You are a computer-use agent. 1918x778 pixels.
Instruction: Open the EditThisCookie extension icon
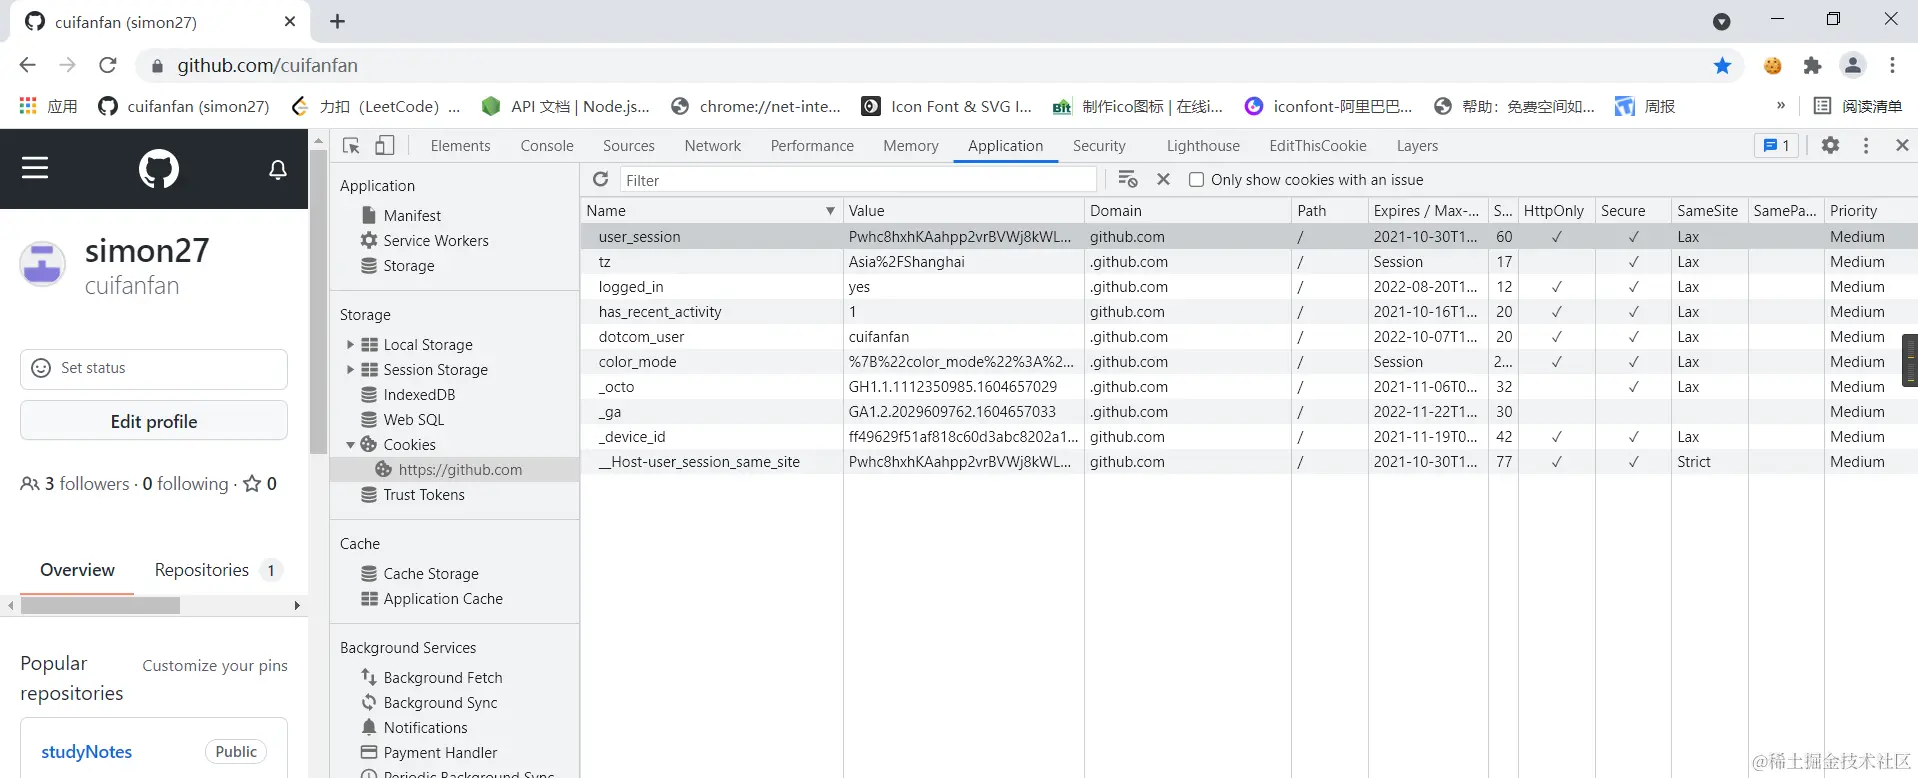1773,66
